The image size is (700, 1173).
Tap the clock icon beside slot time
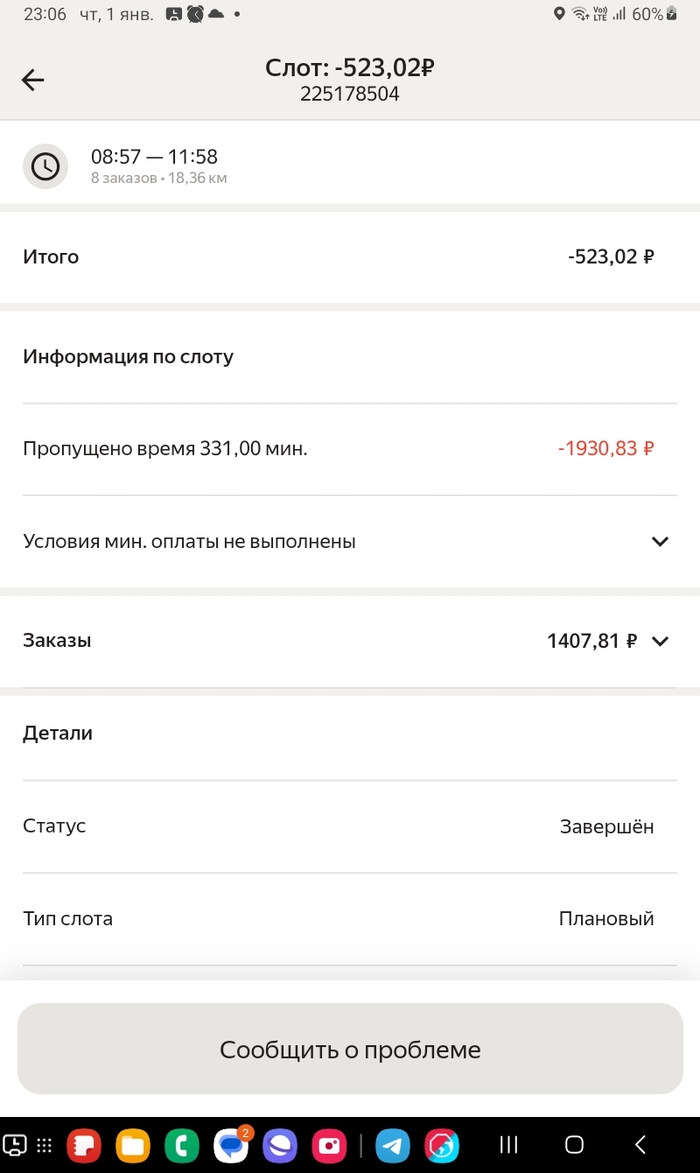point(45,166)
